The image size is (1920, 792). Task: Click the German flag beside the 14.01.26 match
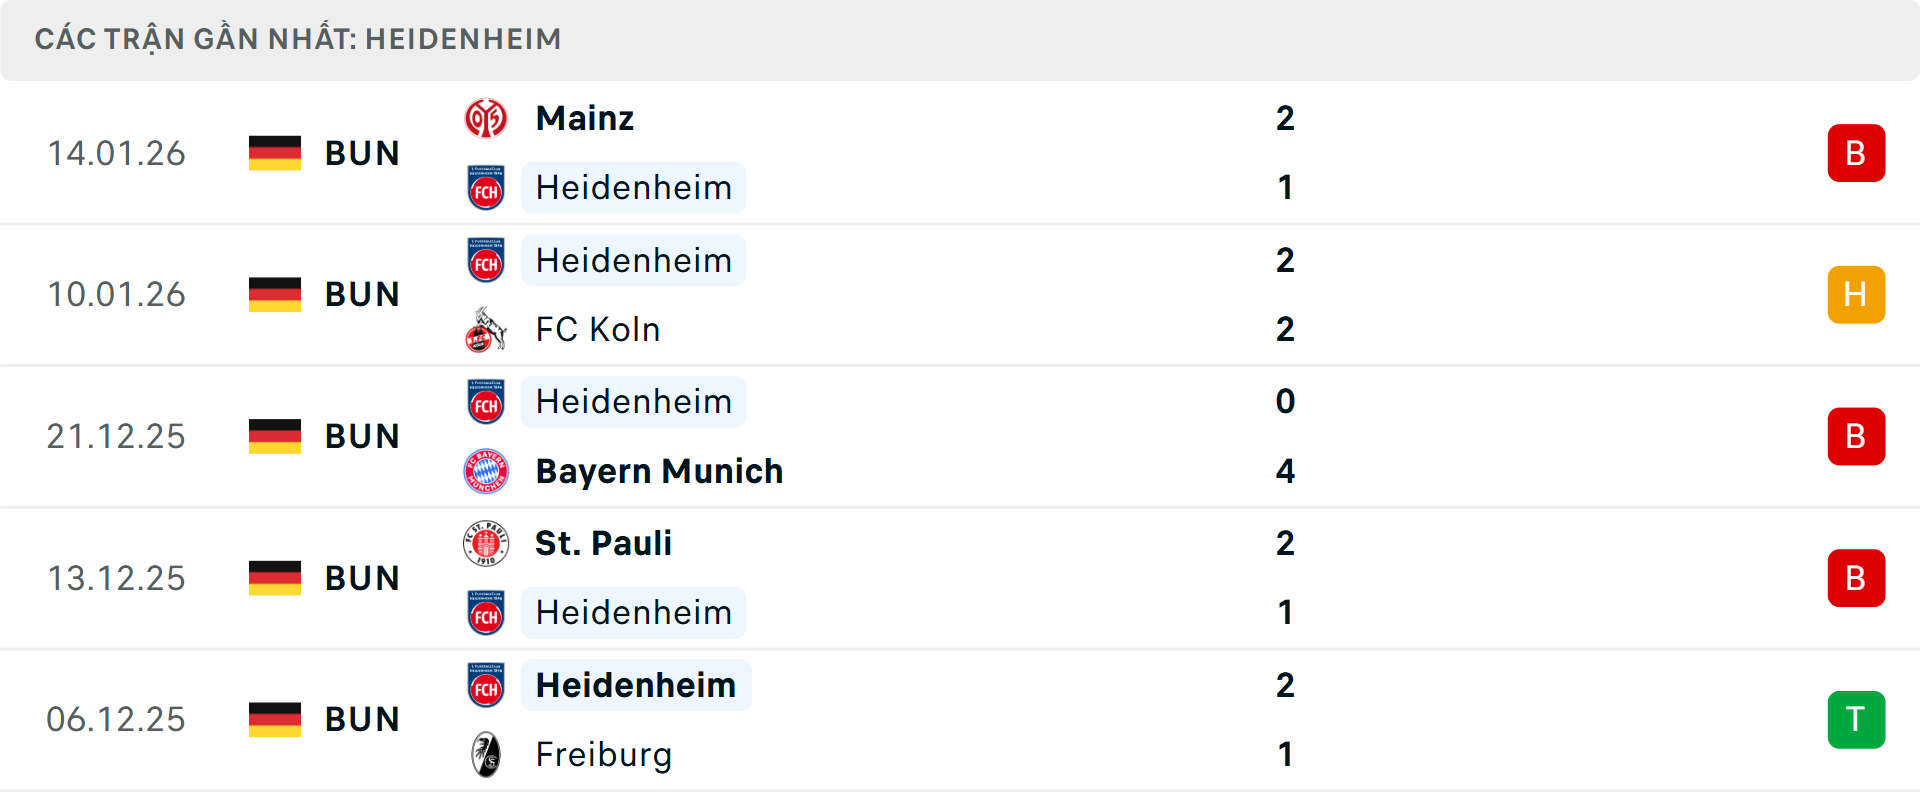[274, 153]
